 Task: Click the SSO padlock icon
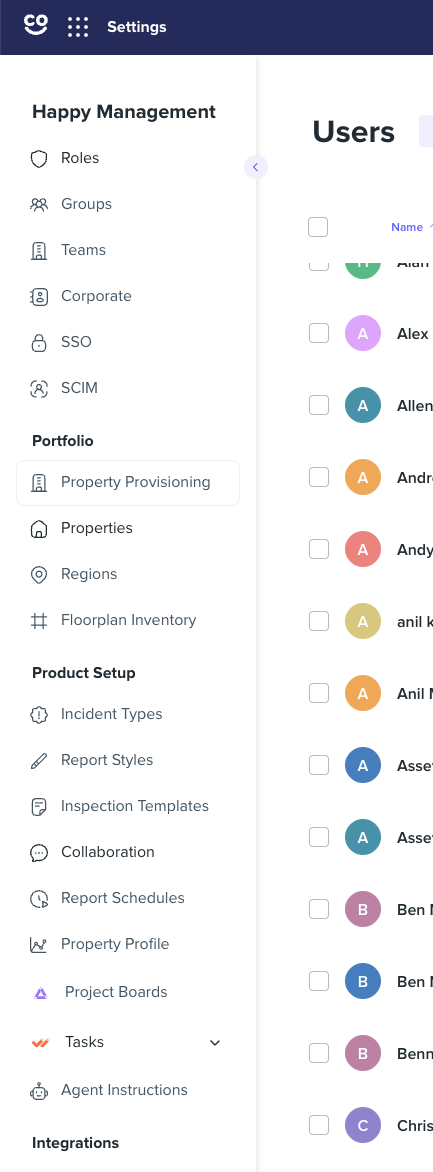39,342
